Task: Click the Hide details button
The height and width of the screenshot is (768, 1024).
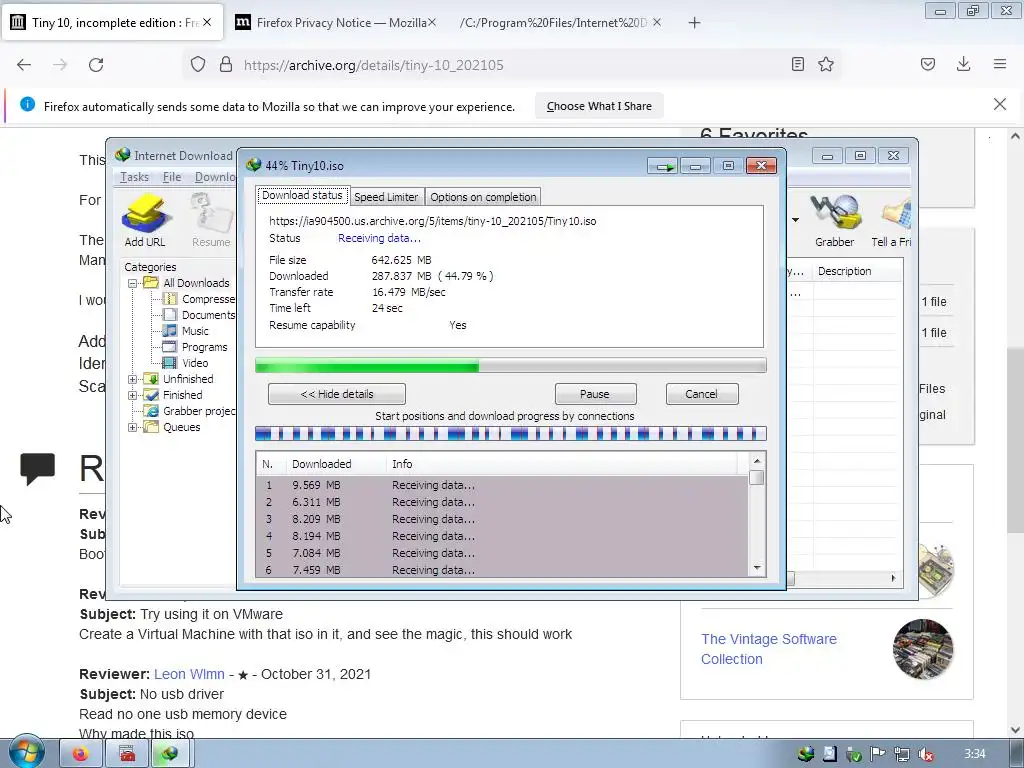Action: click(337, 394)
